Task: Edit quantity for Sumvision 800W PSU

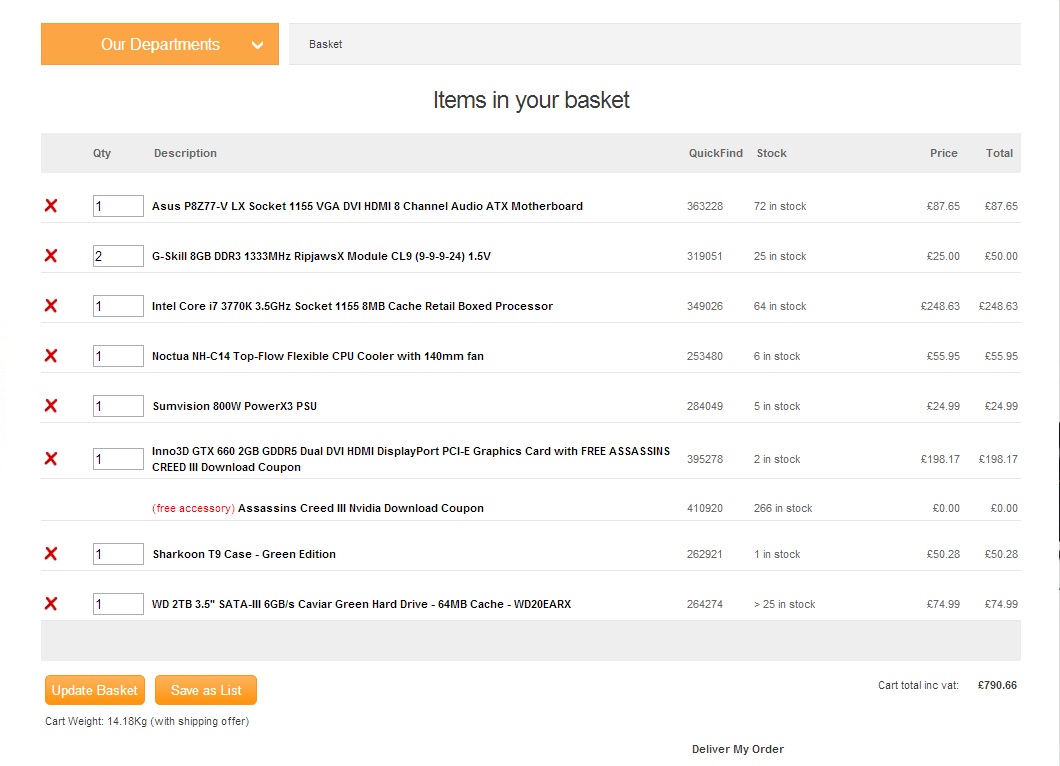Action: click(118, 406)
